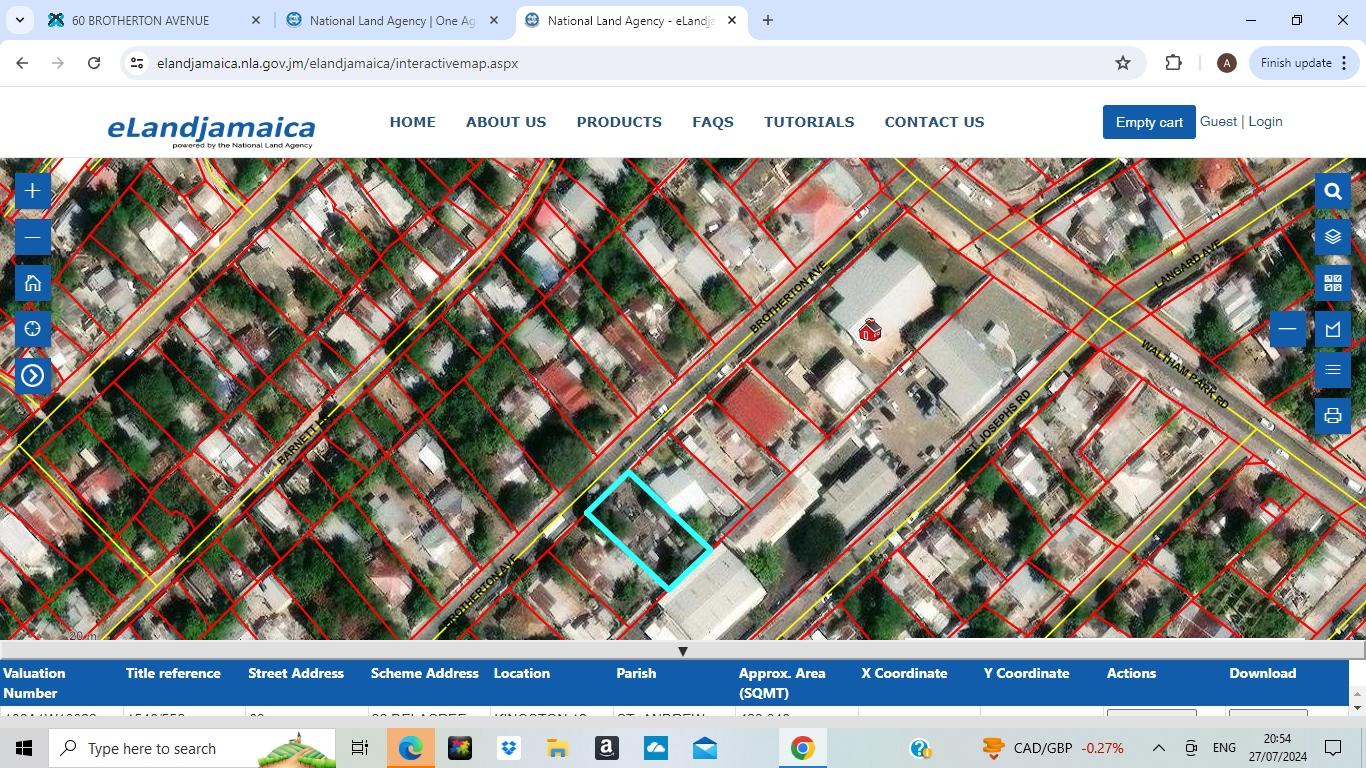
Task: Go back in browser history
Action: pos(22,63)
